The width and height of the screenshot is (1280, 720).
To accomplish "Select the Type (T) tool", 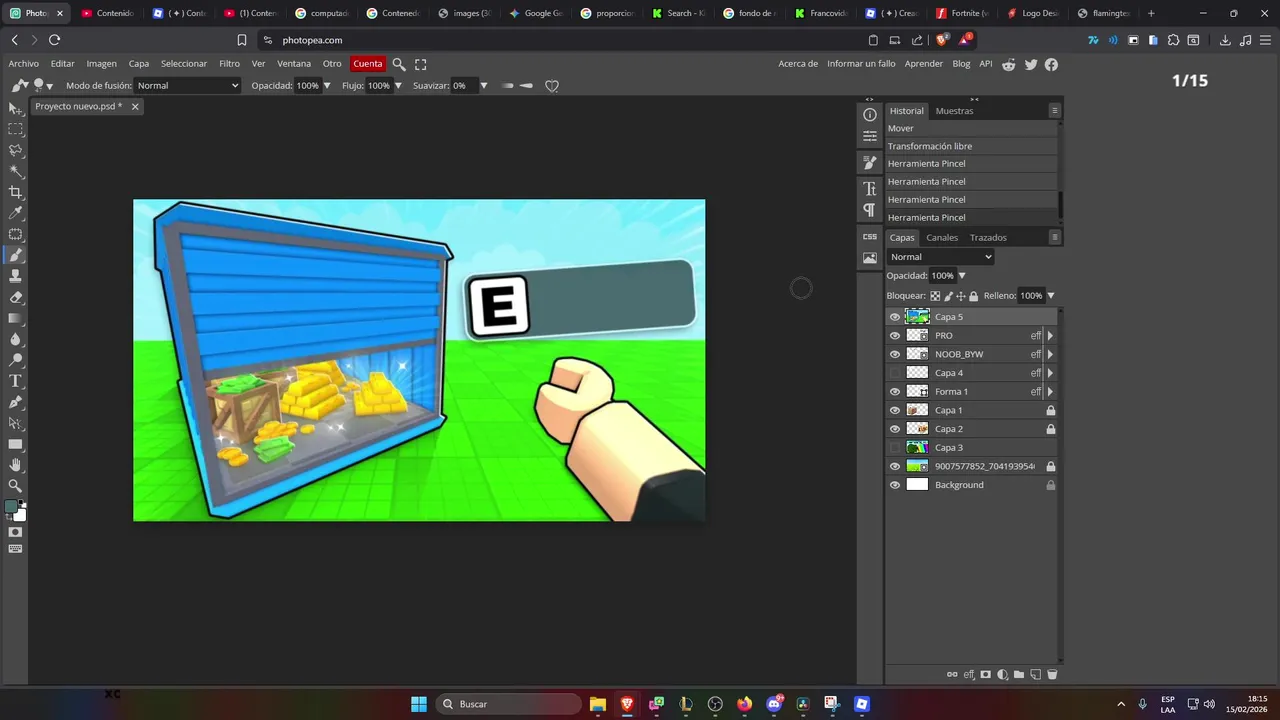I will (x=15, y=381).
